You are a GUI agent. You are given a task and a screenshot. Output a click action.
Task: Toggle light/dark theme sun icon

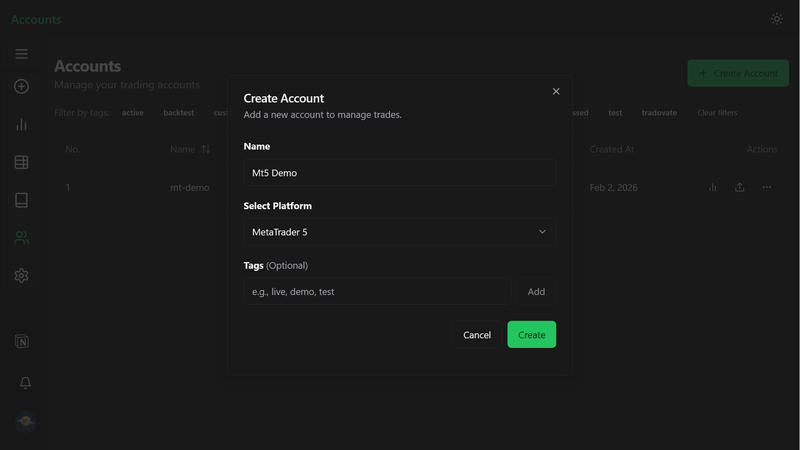(777, 19)
